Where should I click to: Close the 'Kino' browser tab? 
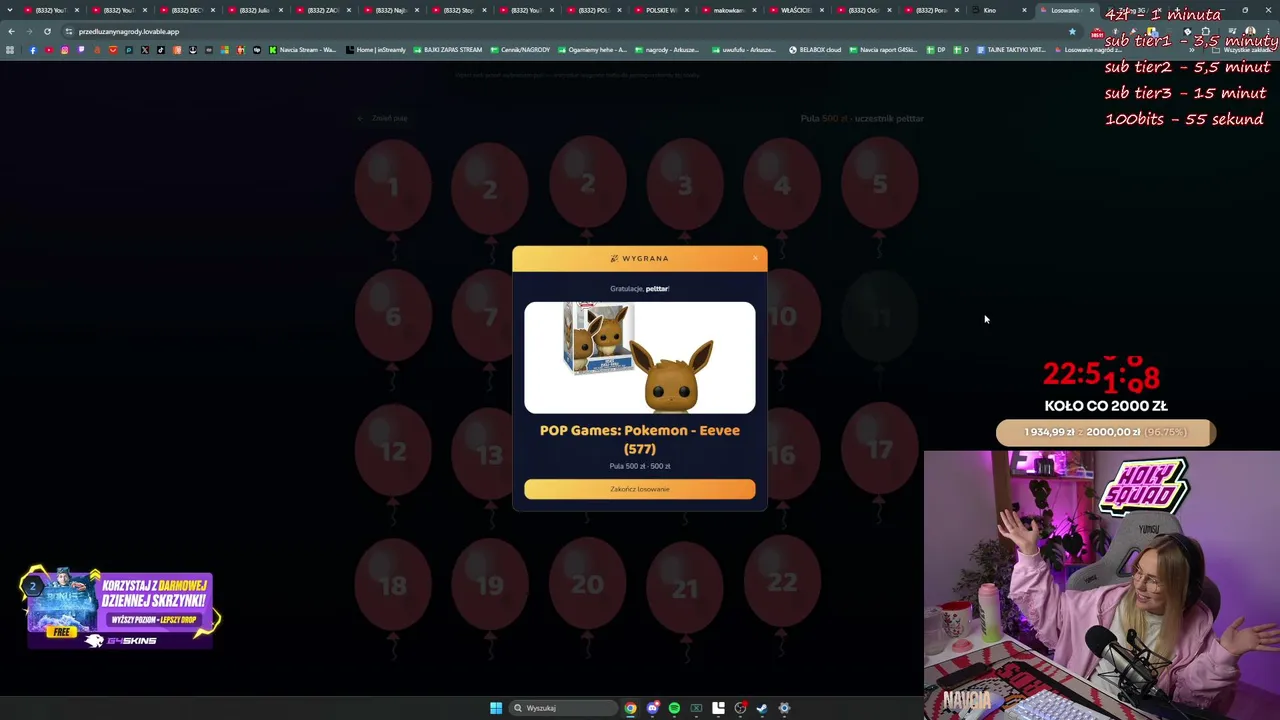tap(1024, 10)
